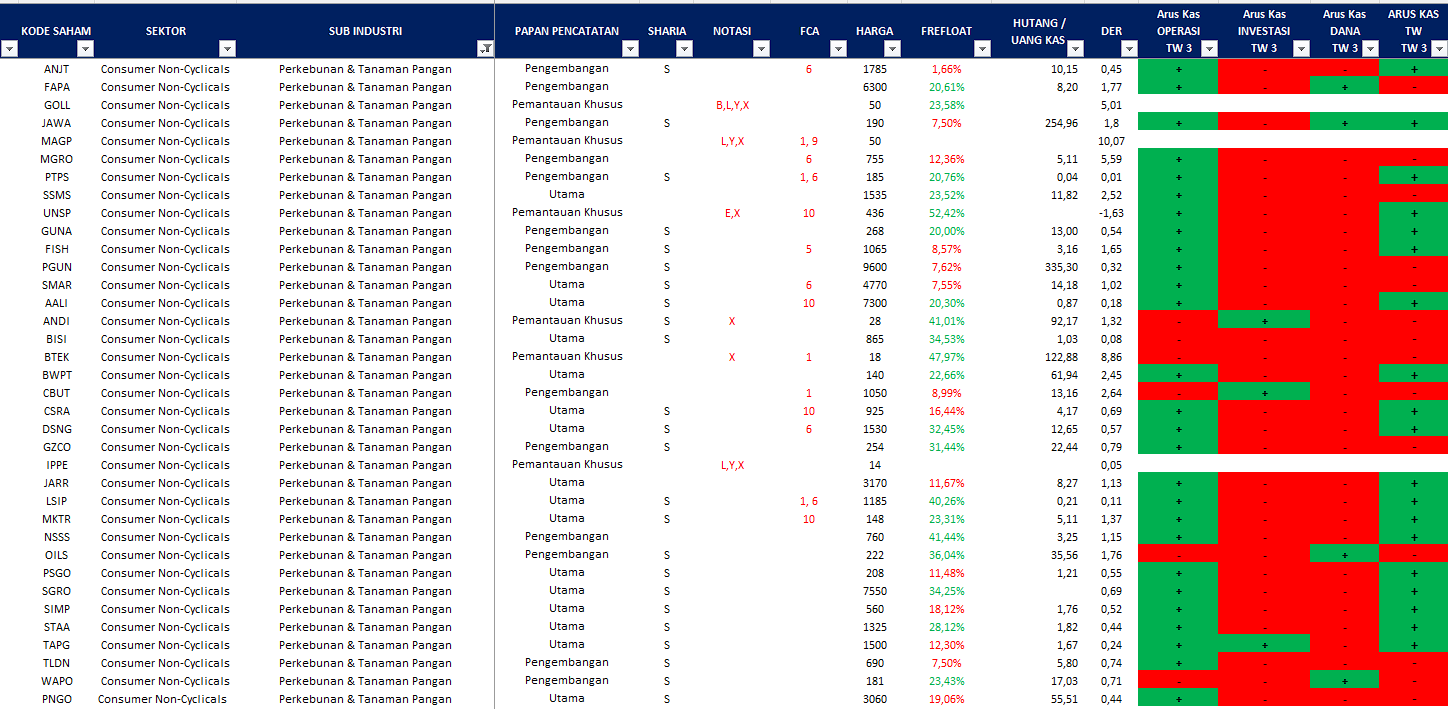Select the BISI stock code cell
The width and height of the screenshot is (1448, 709).
(57, 339)
